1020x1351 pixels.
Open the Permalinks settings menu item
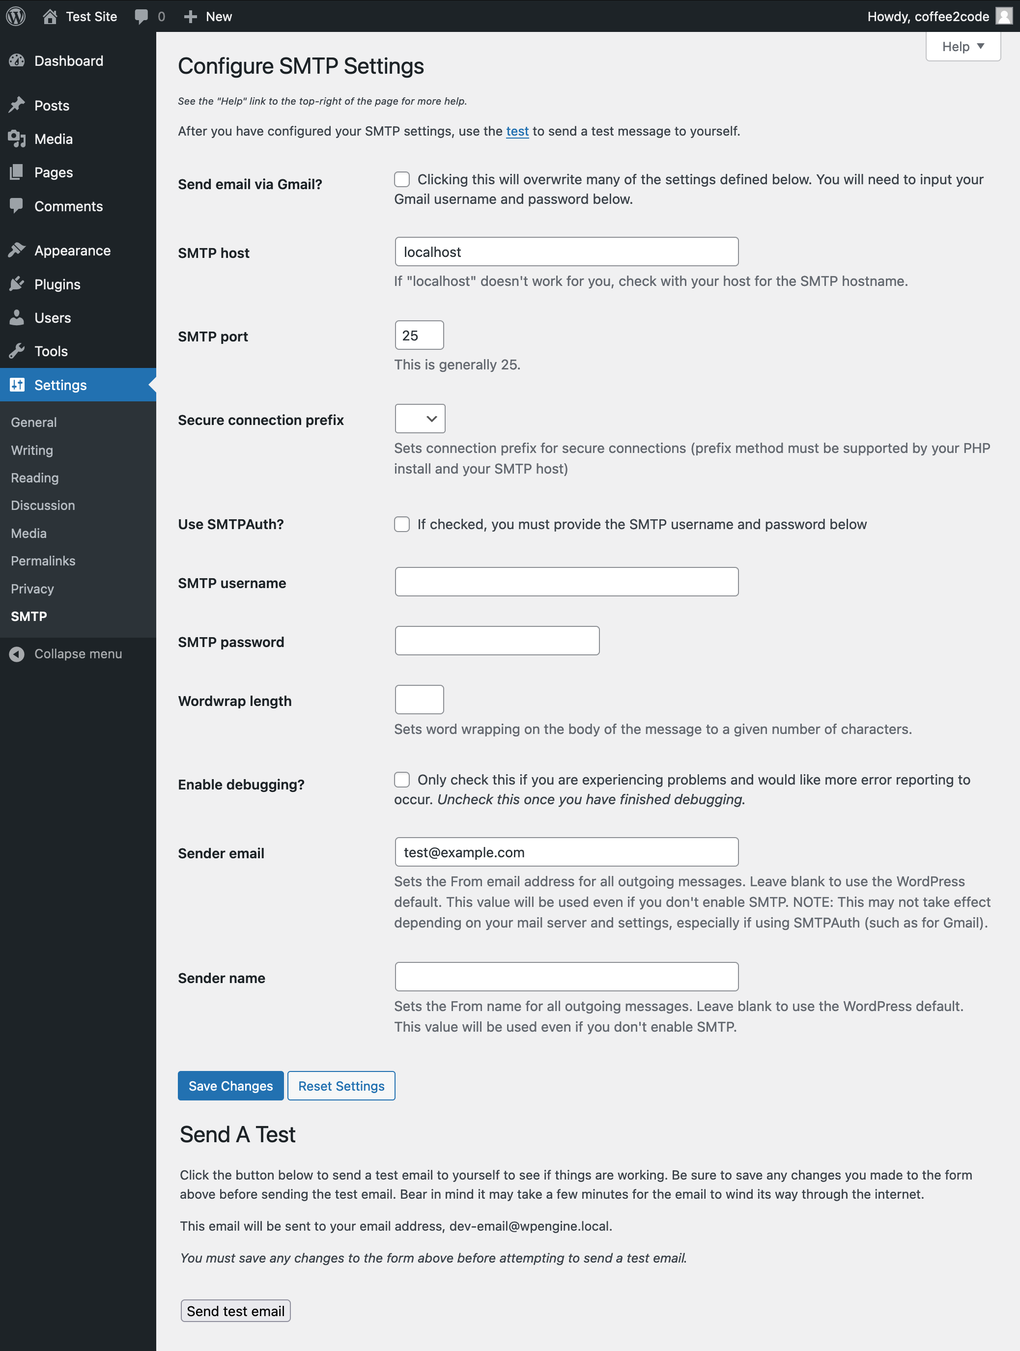point(42,561)
